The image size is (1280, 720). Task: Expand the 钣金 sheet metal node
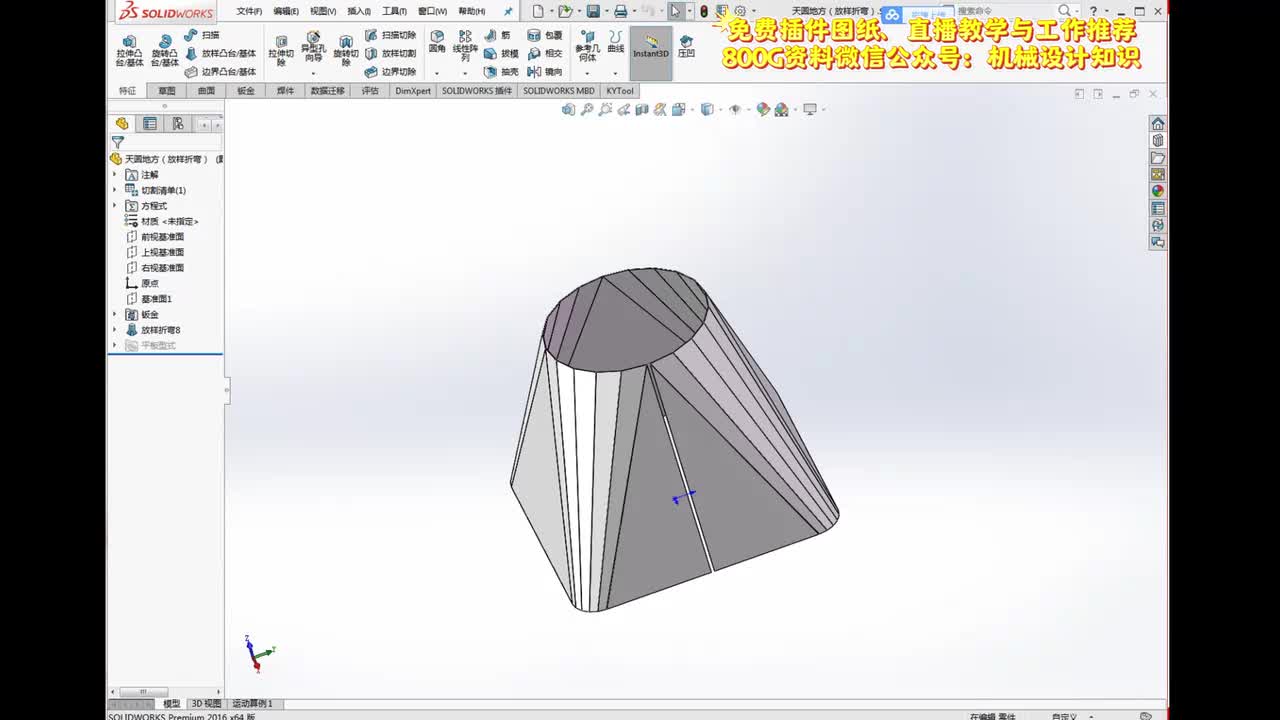[114, 314]
